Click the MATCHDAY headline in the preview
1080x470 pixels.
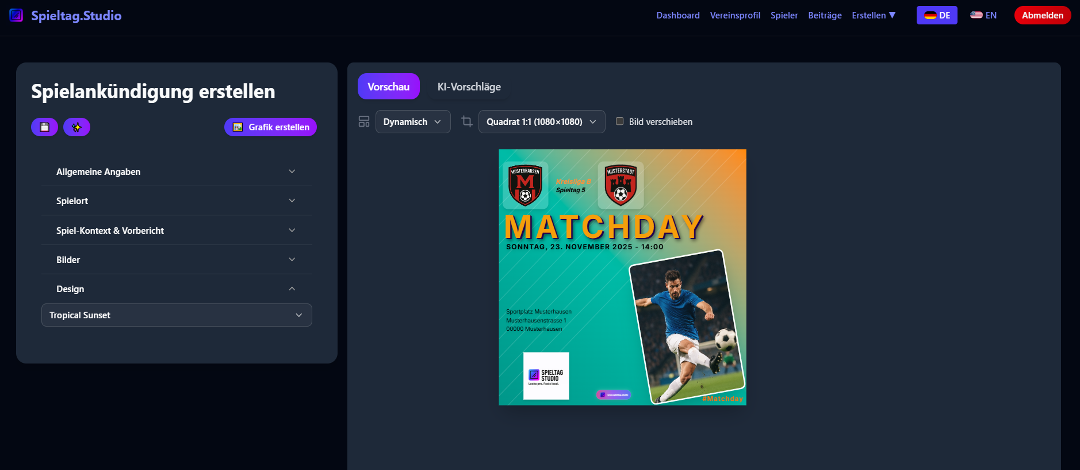[x=604, y=227]
